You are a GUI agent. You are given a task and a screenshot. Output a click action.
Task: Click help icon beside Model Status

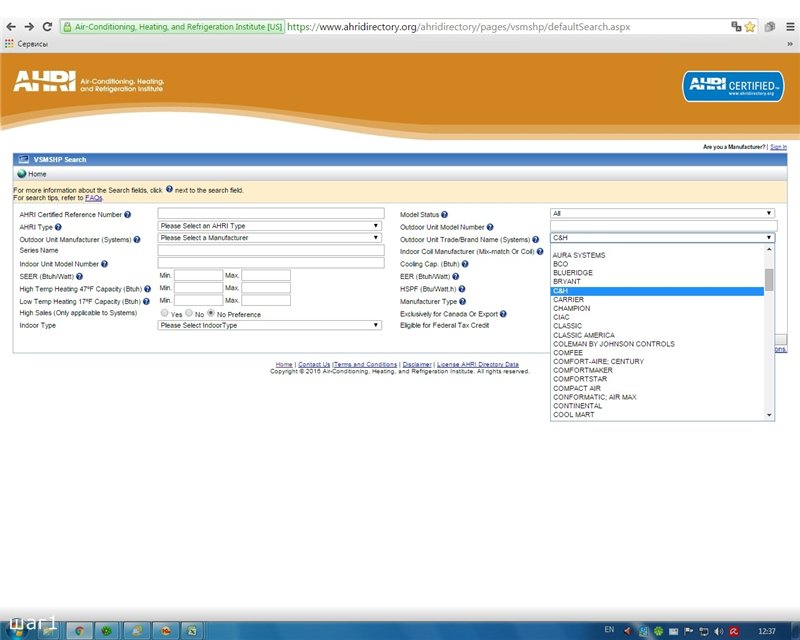[x=444, y=214]
